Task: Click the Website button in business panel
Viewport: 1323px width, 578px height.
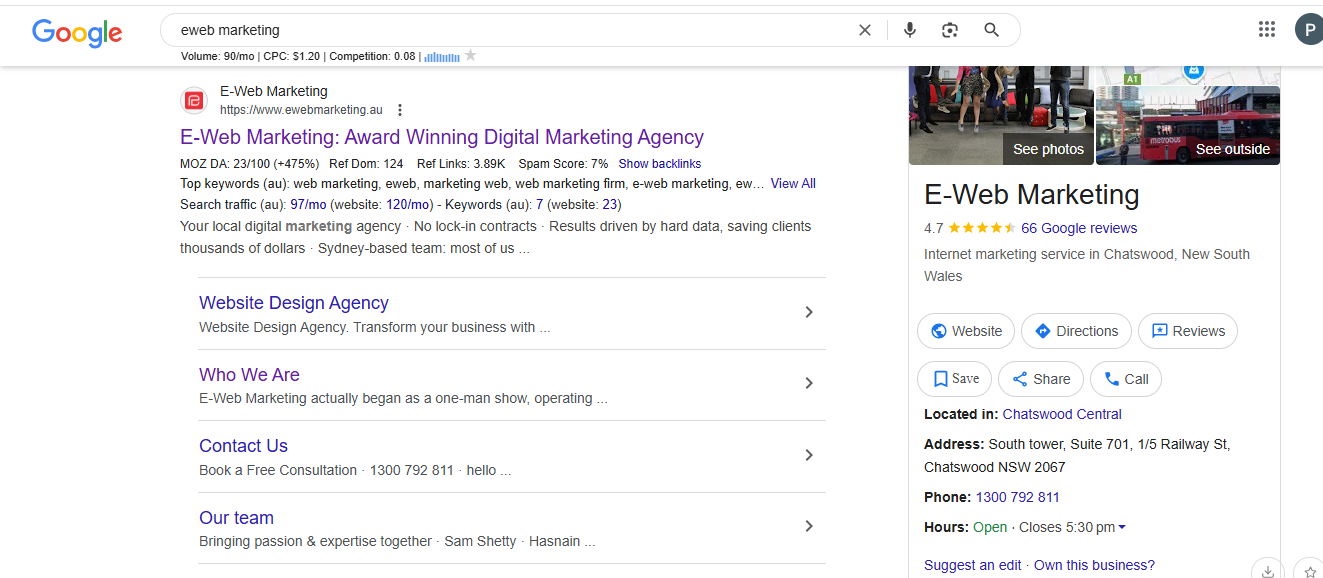Action: pyautogui.click(x=966, y=331)
